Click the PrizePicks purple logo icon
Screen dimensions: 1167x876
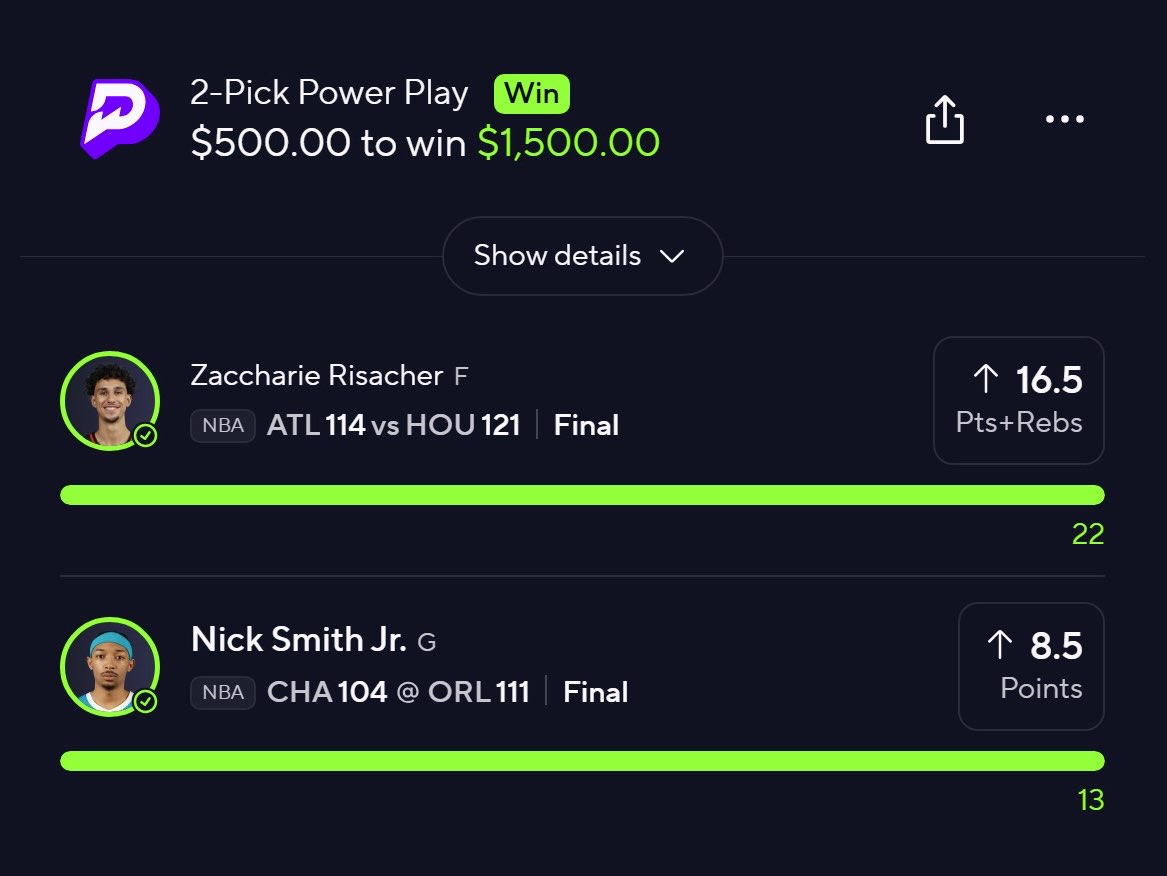(120, 118)
